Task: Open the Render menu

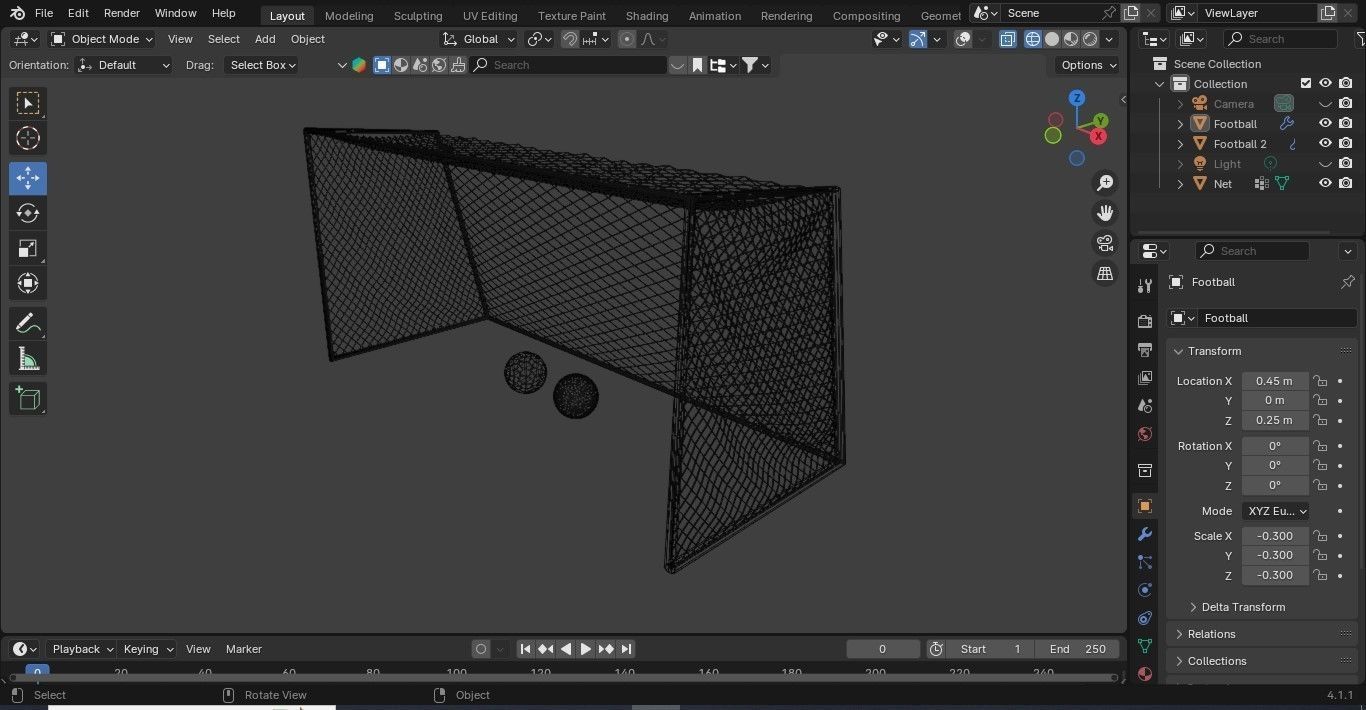Action: (x=122, y=13)
